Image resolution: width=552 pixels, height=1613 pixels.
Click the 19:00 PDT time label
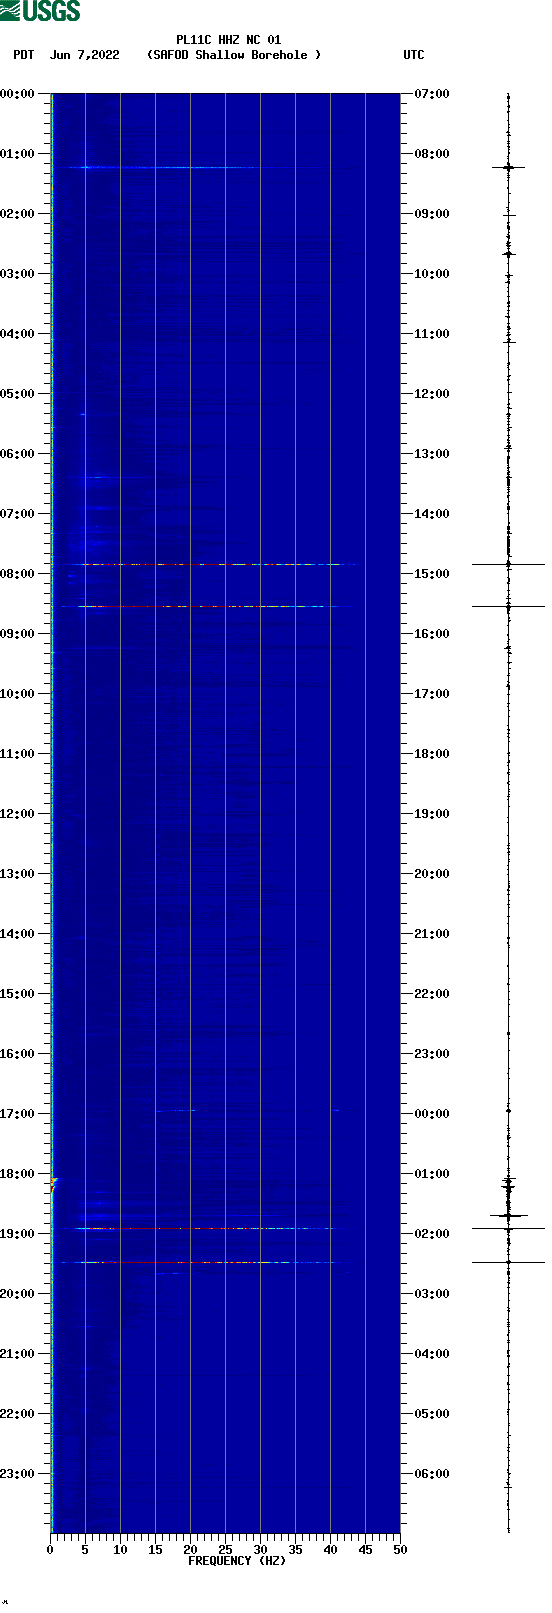(x=17, y=1234)
